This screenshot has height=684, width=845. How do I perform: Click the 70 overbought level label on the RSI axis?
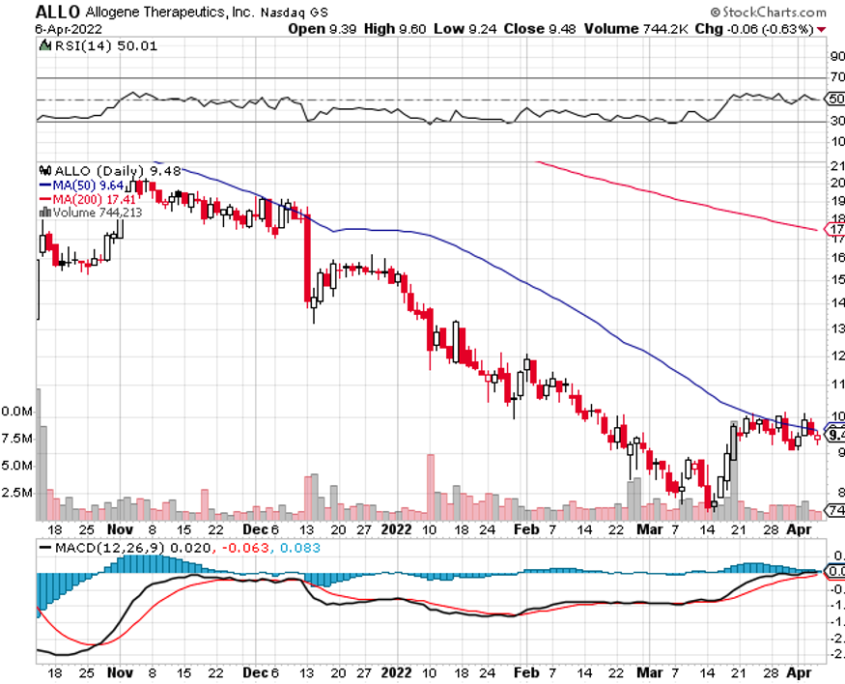click(x=837, y=78)
